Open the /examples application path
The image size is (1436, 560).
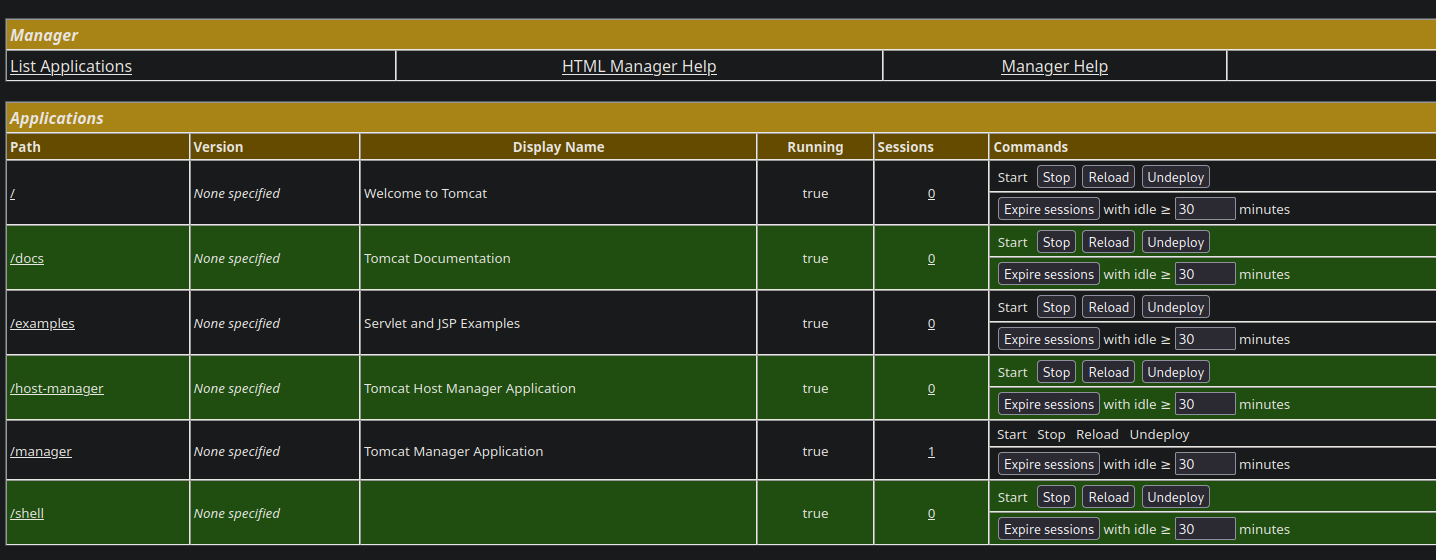point(42,323)
